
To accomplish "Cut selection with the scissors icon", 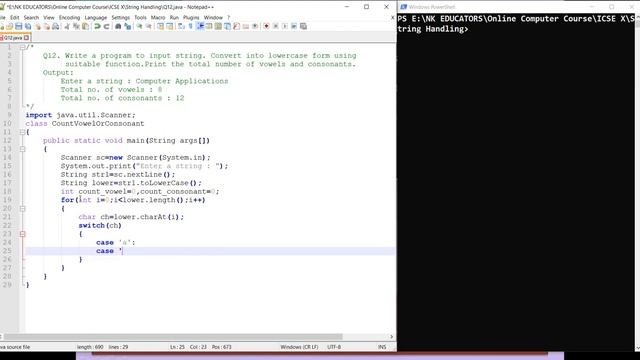I will click(67, 27).
